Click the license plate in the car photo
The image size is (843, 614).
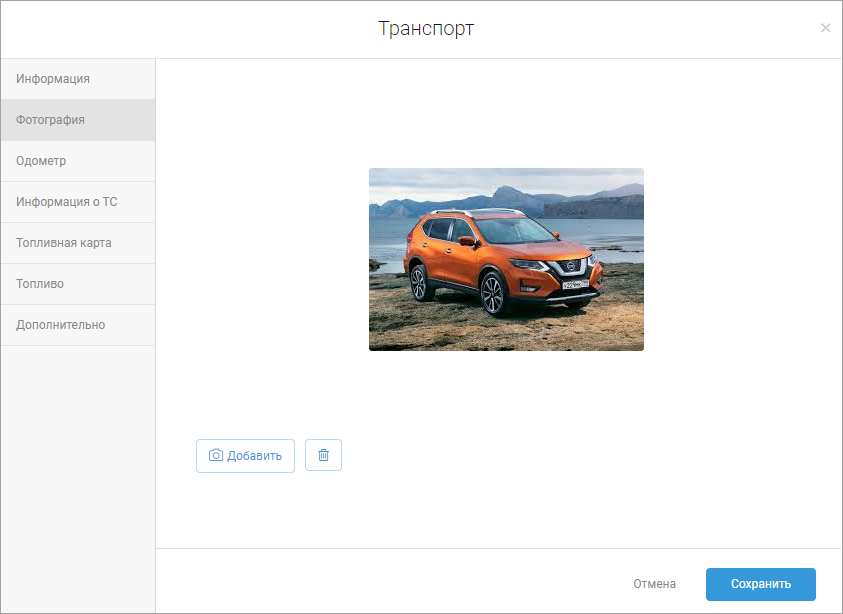pyautogui.click(x=574, y=284)
